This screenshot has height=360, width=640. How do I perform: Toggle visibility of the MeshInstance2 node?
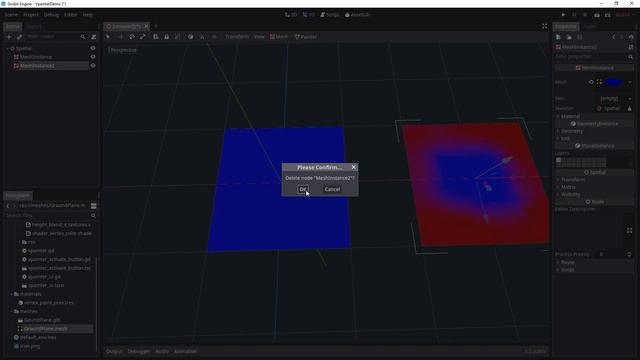[93, 65]
